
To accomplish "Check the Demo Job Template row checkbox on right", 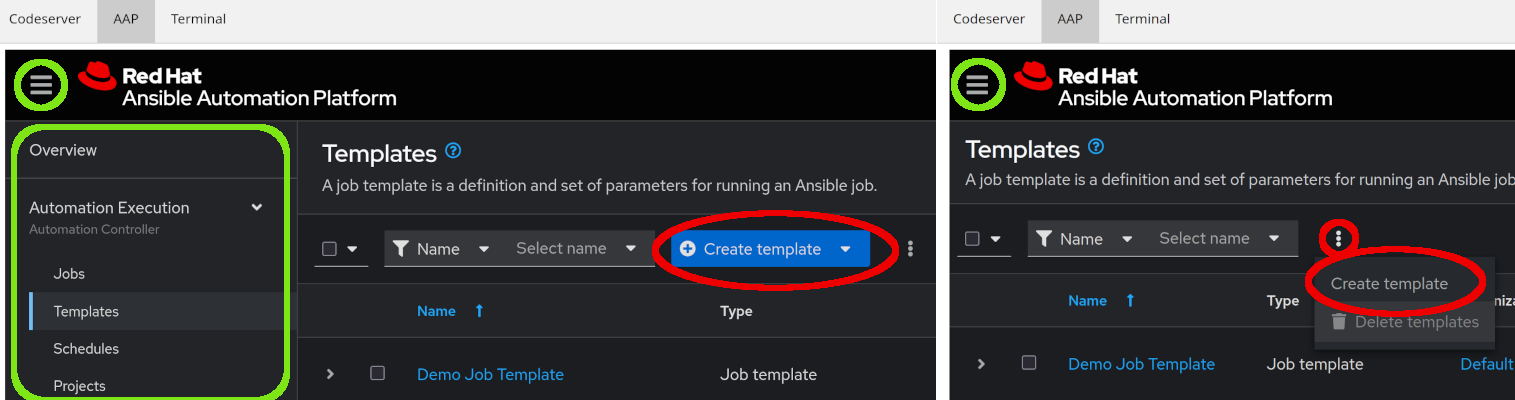I will pyautogui.click(x=1029, y=363).
